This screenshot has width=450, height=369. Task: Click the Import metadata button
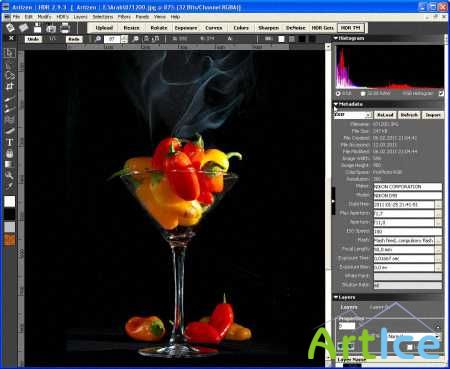coord(433,115)
